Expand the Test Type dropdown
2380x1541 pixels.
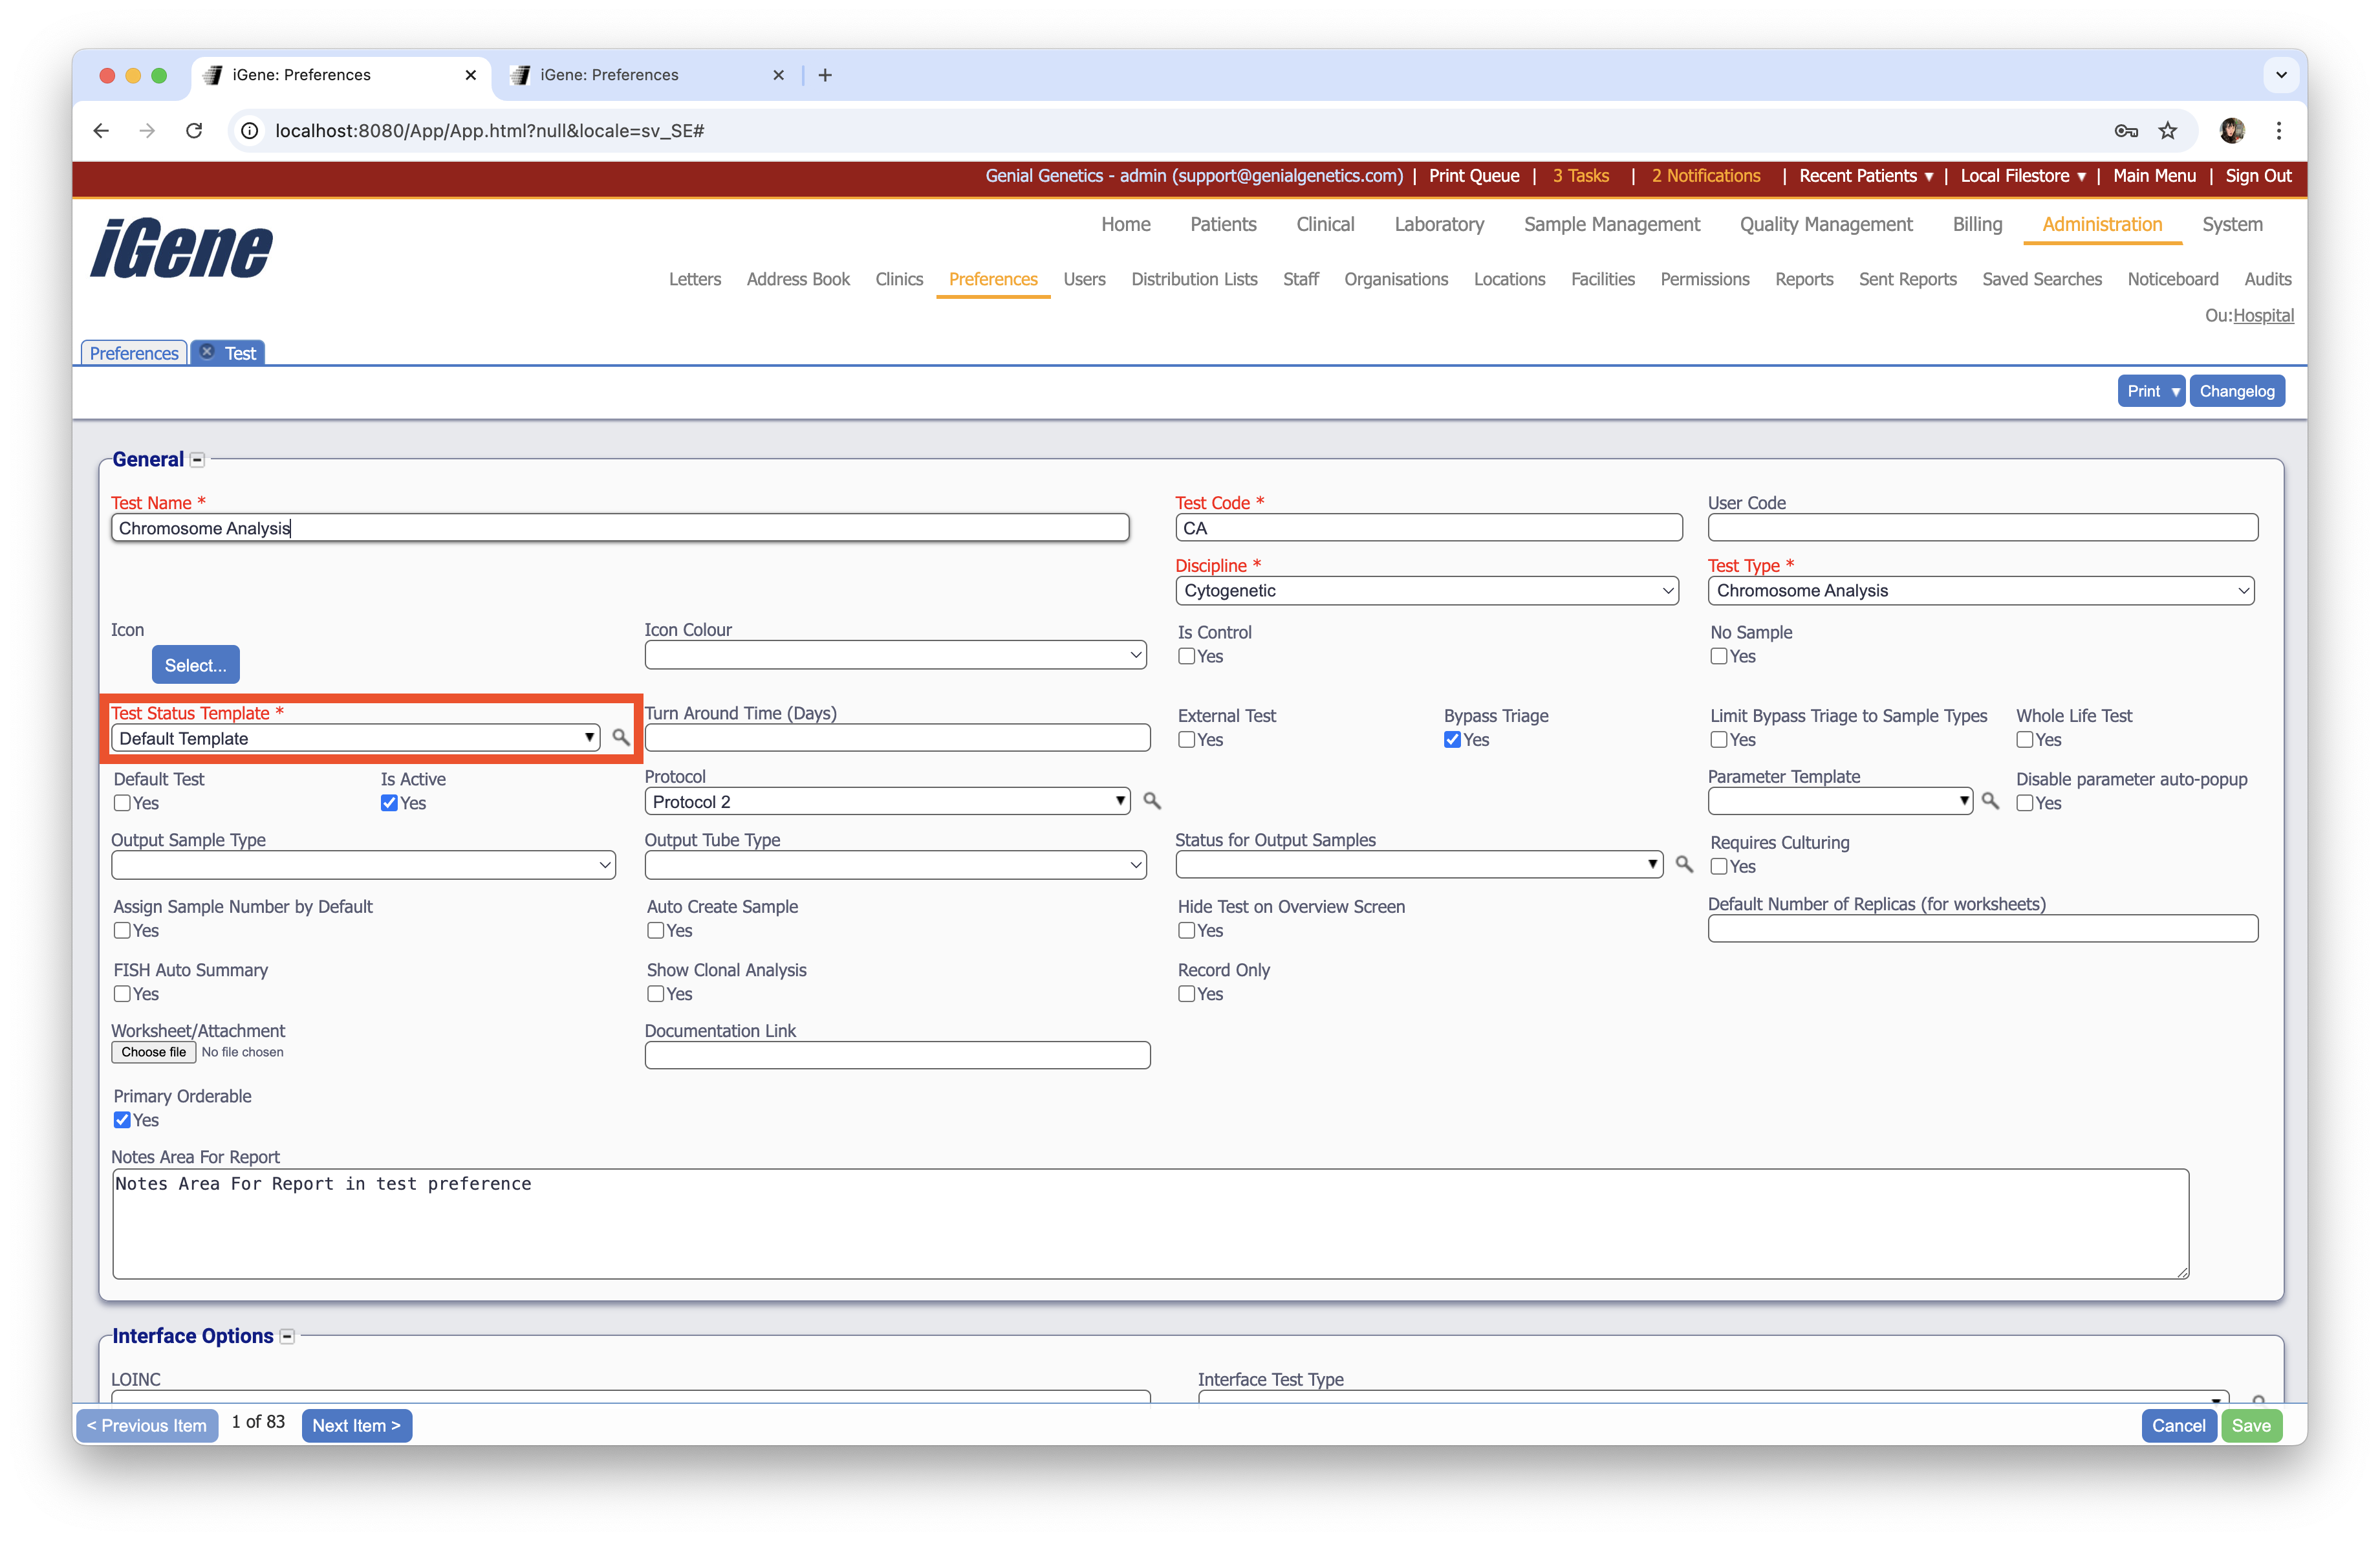pos(1980,591)
